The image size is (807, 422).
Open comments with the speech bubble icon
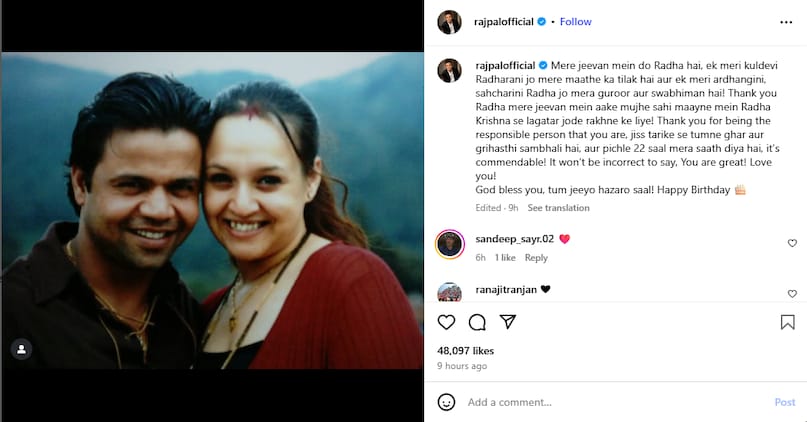(477, 322)
